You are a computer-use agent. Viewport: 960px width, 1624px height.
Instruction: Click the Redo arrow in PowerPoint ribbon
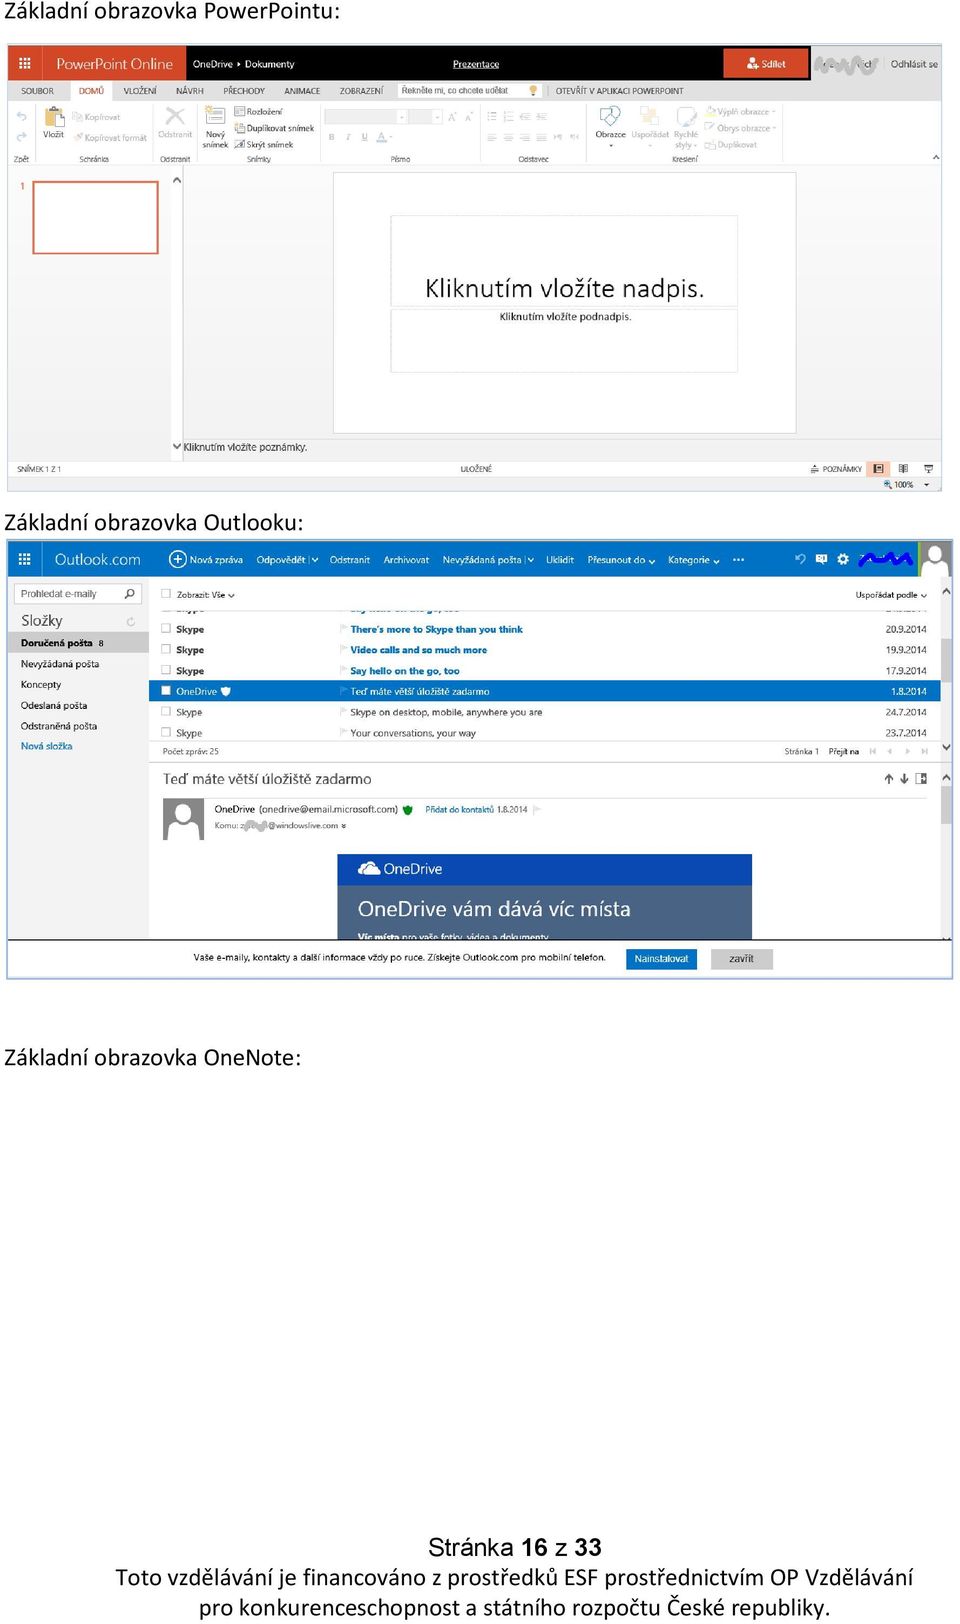pos(21,136)
